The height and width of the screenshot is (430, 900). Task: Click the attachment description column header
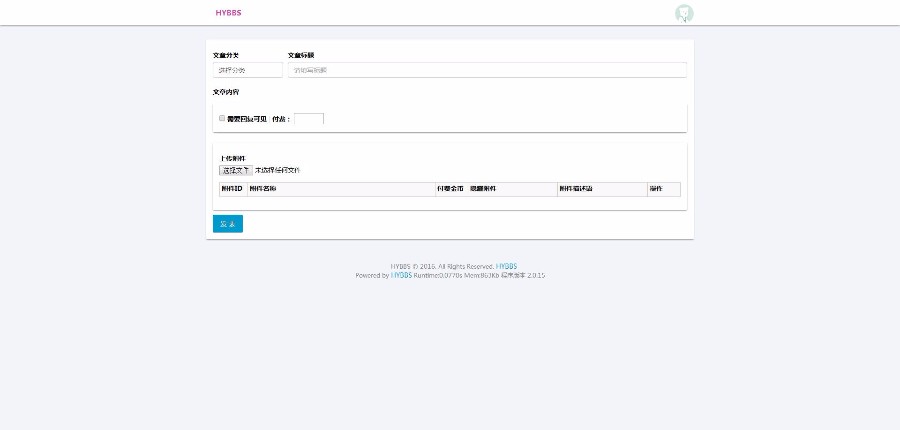pos(602,189)
